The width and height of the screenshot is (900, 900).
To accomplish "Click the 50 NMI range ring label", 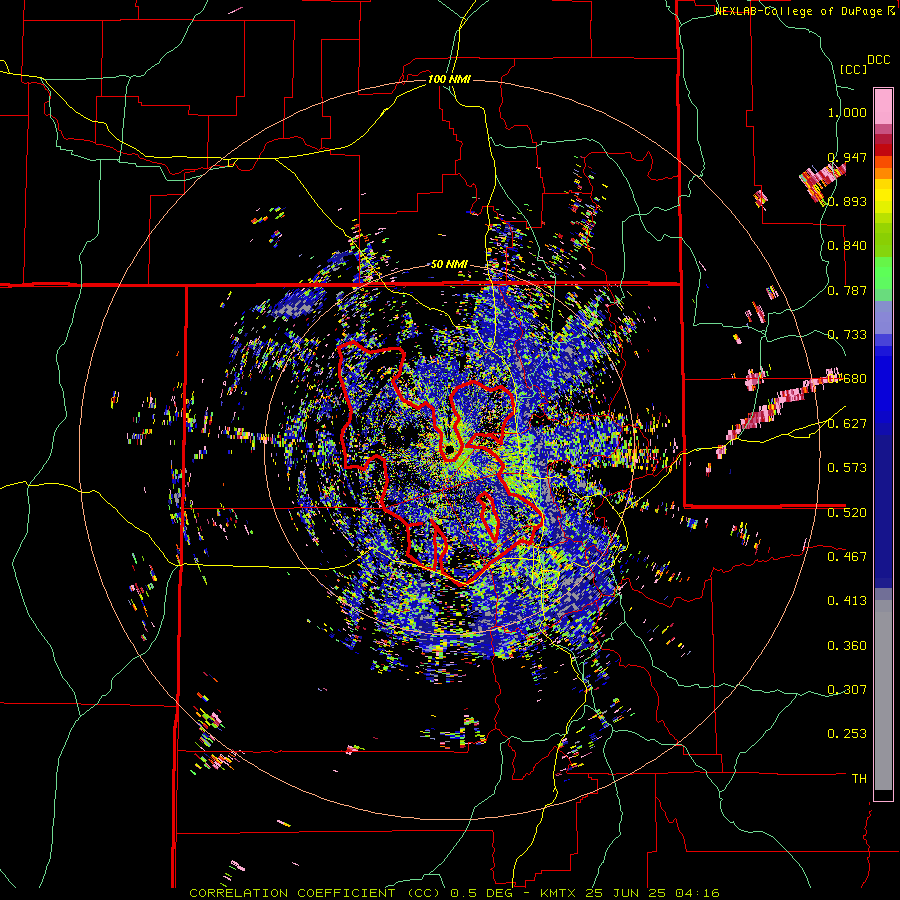I will coord(449,265).
